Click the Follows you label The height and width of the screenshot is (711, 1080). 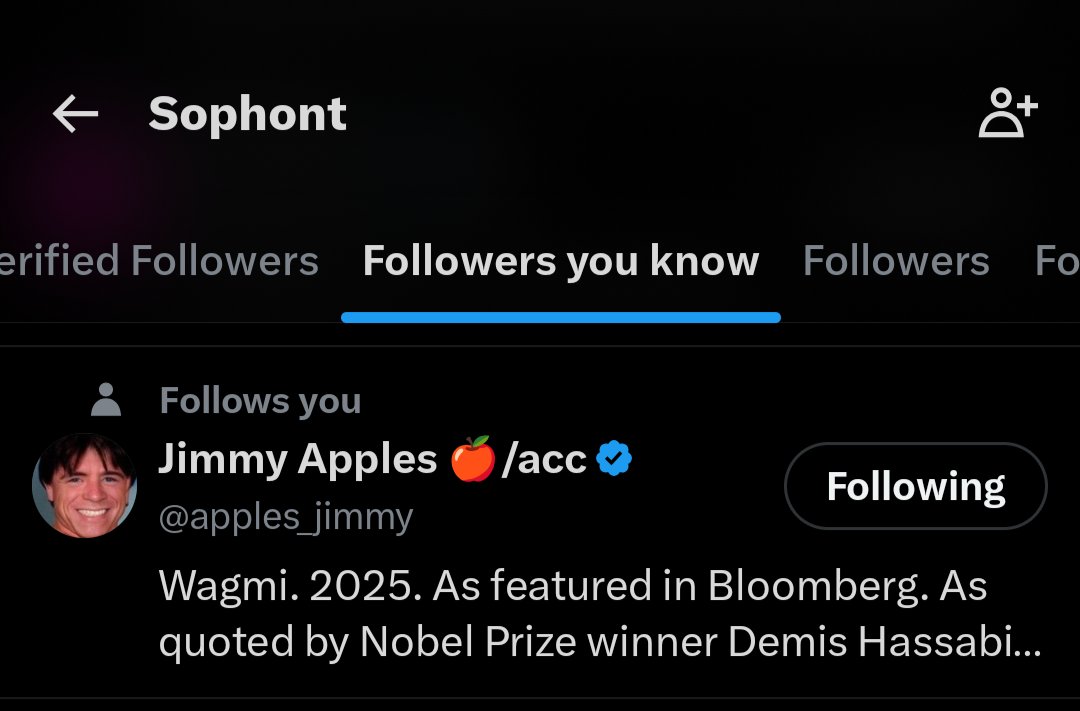[x=260, y=400]
